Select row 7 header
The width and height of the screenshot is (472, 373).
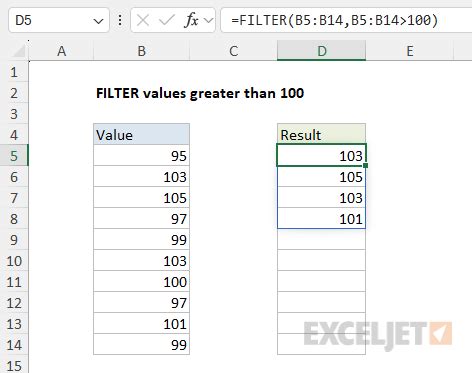click(x=14, y=198)
